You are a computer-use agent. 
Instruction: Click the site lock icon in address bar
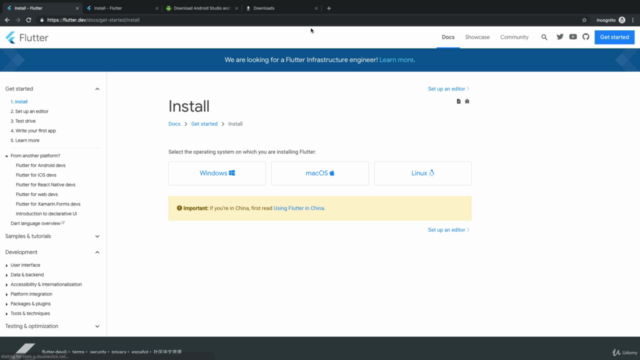[42, 20]
